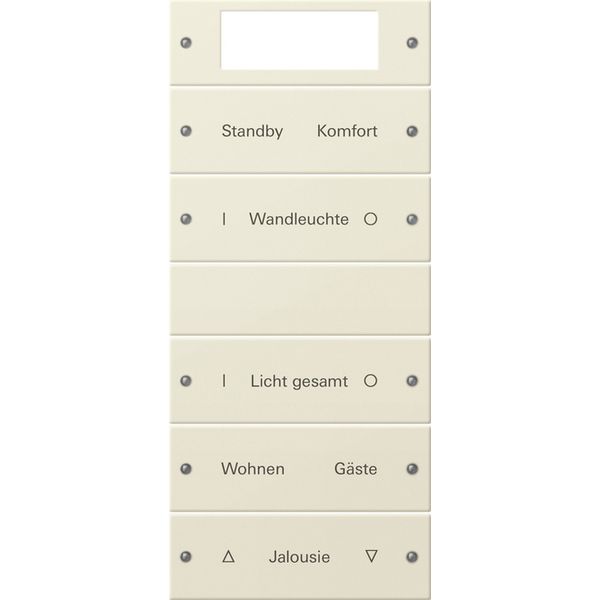Click the LED dot left of Wohnen
This screenshot has height=600, width=600.
(x=186, y=469)
